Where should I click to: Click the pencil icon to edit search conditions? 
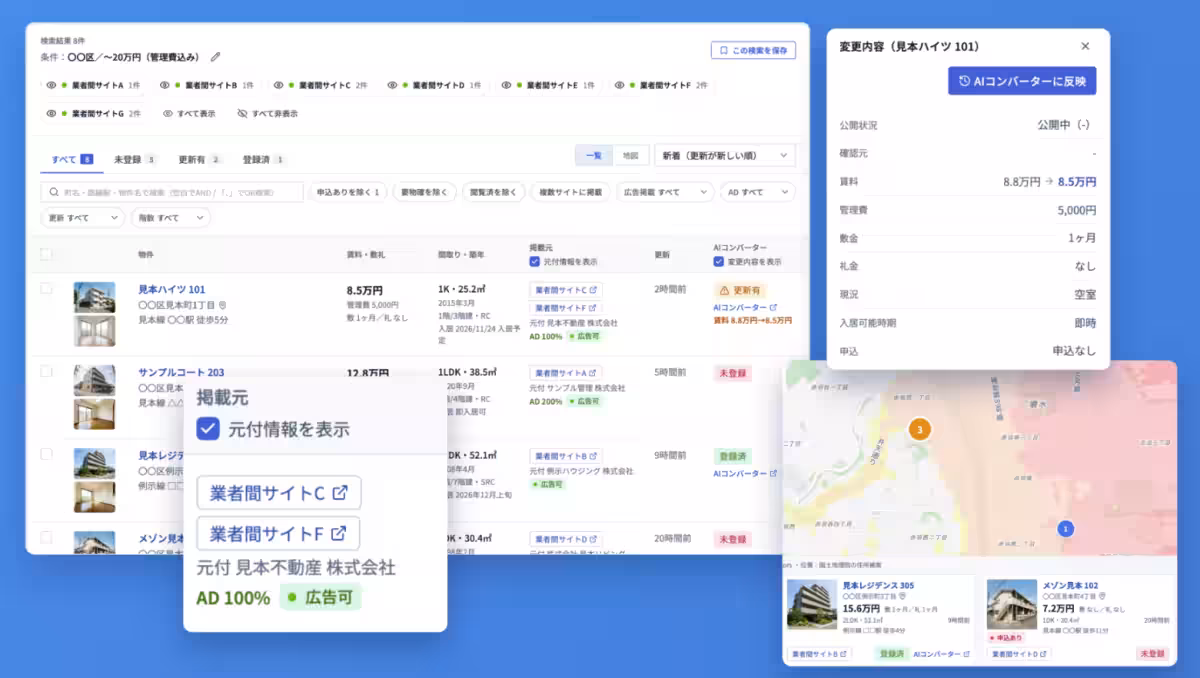(216, 57)
